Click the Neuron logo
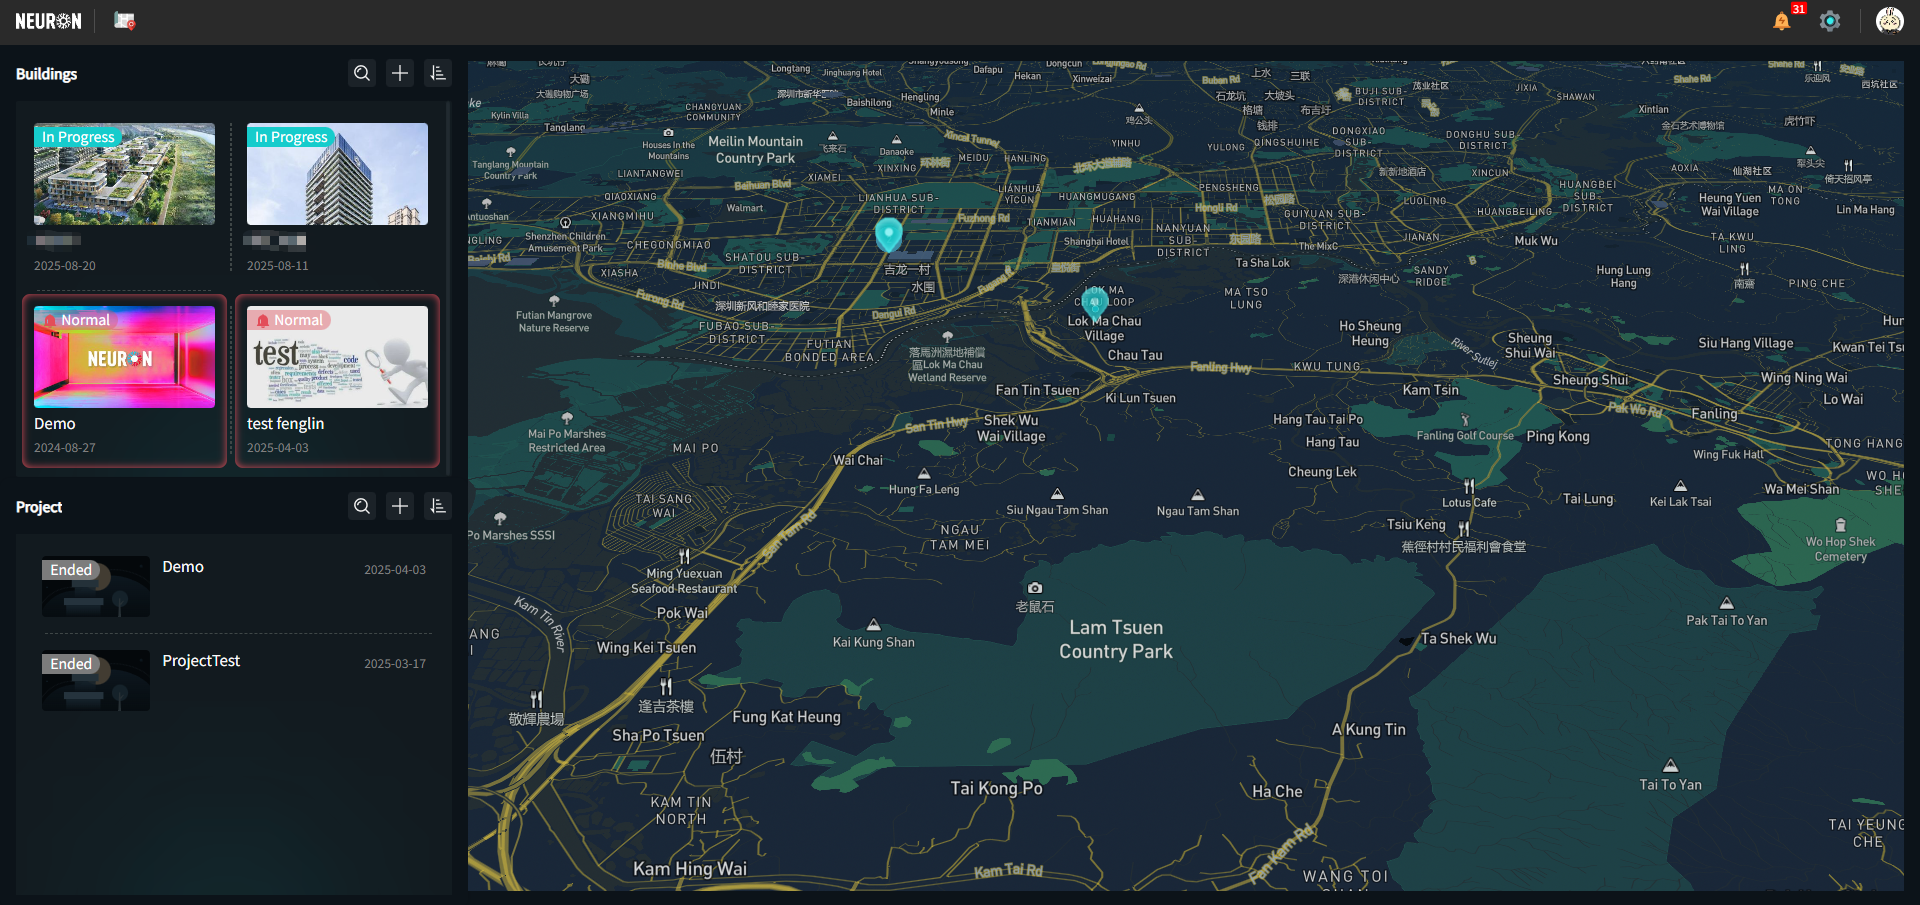This screenshot has width=1920, height=905. [x=48, y=21]
